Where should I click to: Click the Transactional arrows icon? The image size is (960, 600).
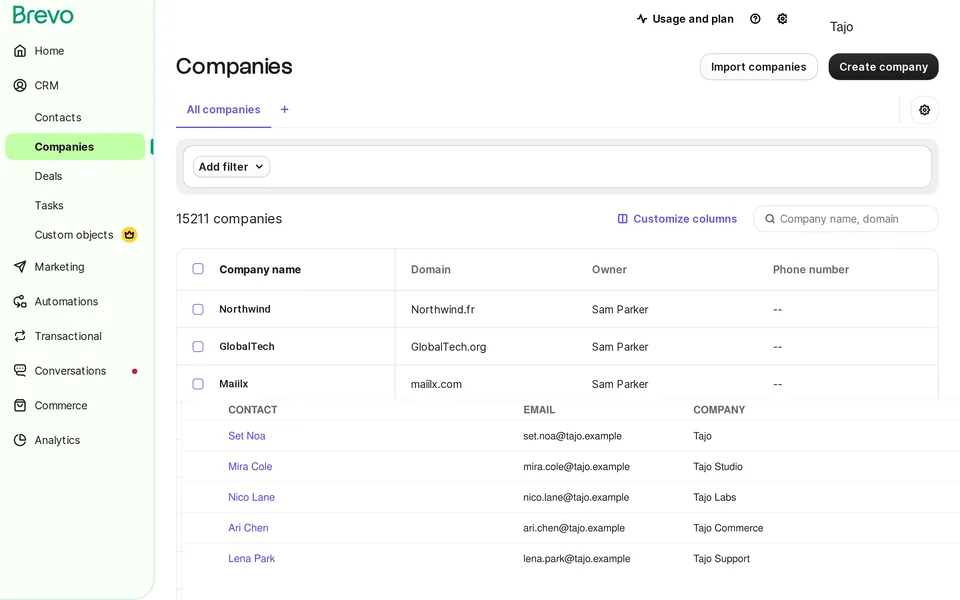click(20, 336)
